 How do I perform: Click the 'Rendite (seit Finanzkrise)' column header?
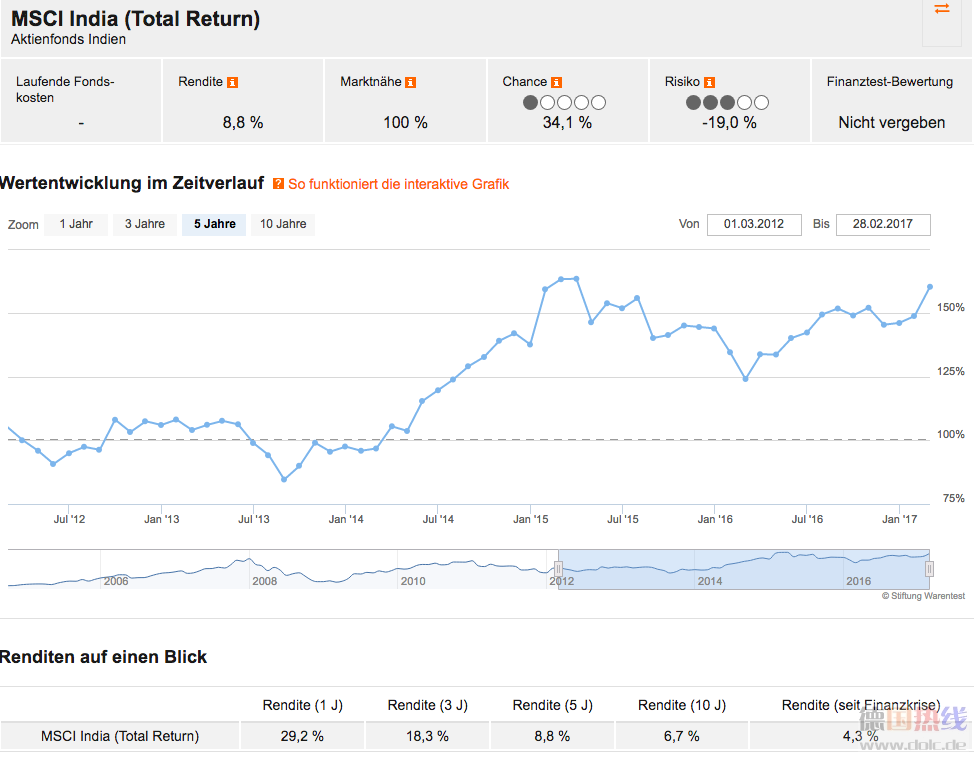[x=861, y=705]
